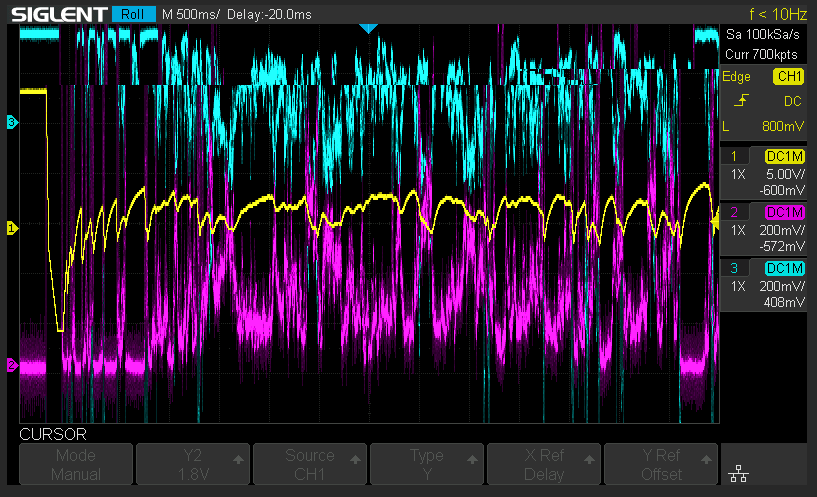The height and width of the screenshot is (497, 817).
Task: Click channel 2 -572mV offset value
Action: click(782, 246)
